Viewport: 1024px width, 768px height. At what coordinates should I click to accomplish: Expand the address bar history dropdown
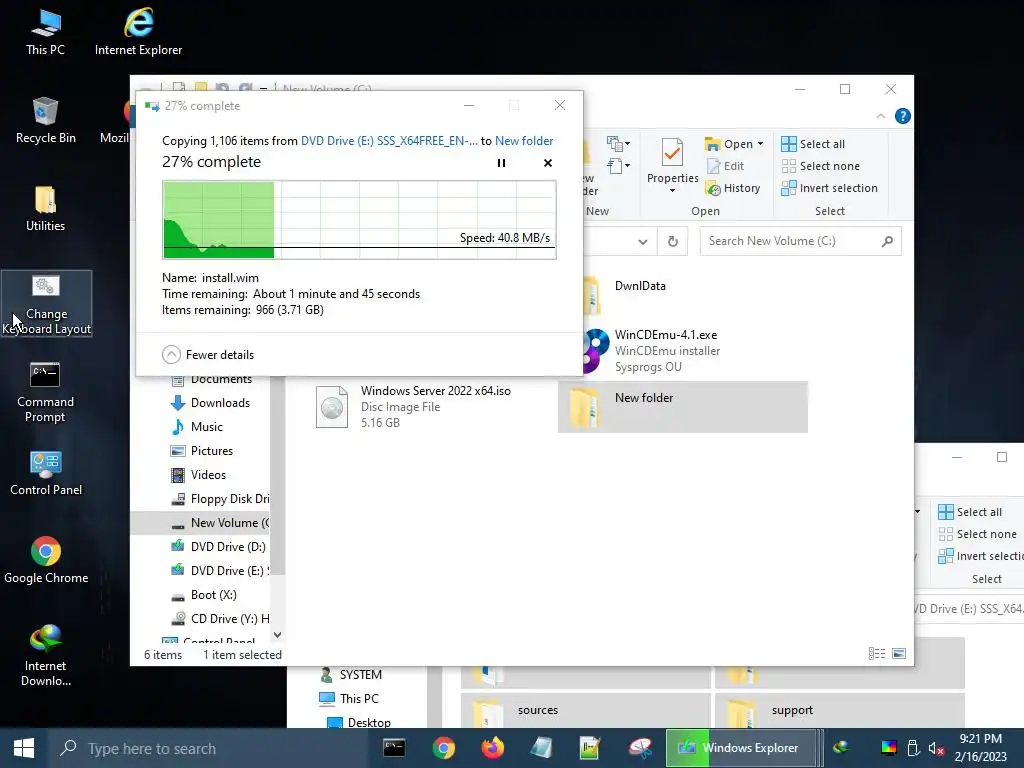pos(643,242)
